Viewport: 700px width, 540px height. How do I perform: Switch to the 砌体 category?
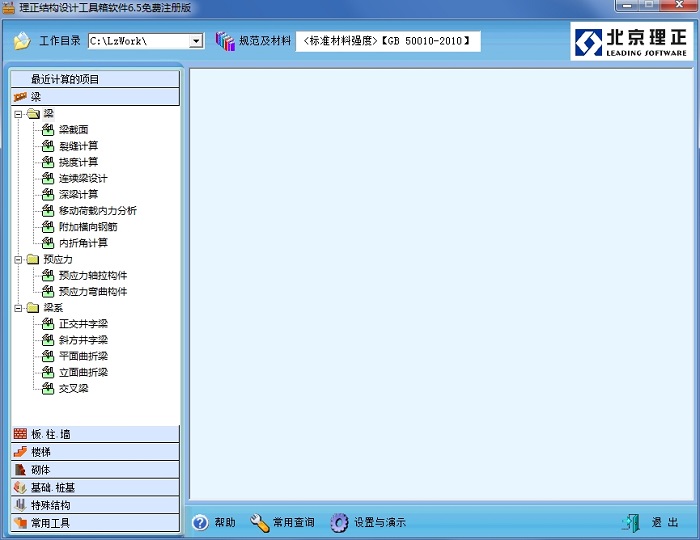95,469
